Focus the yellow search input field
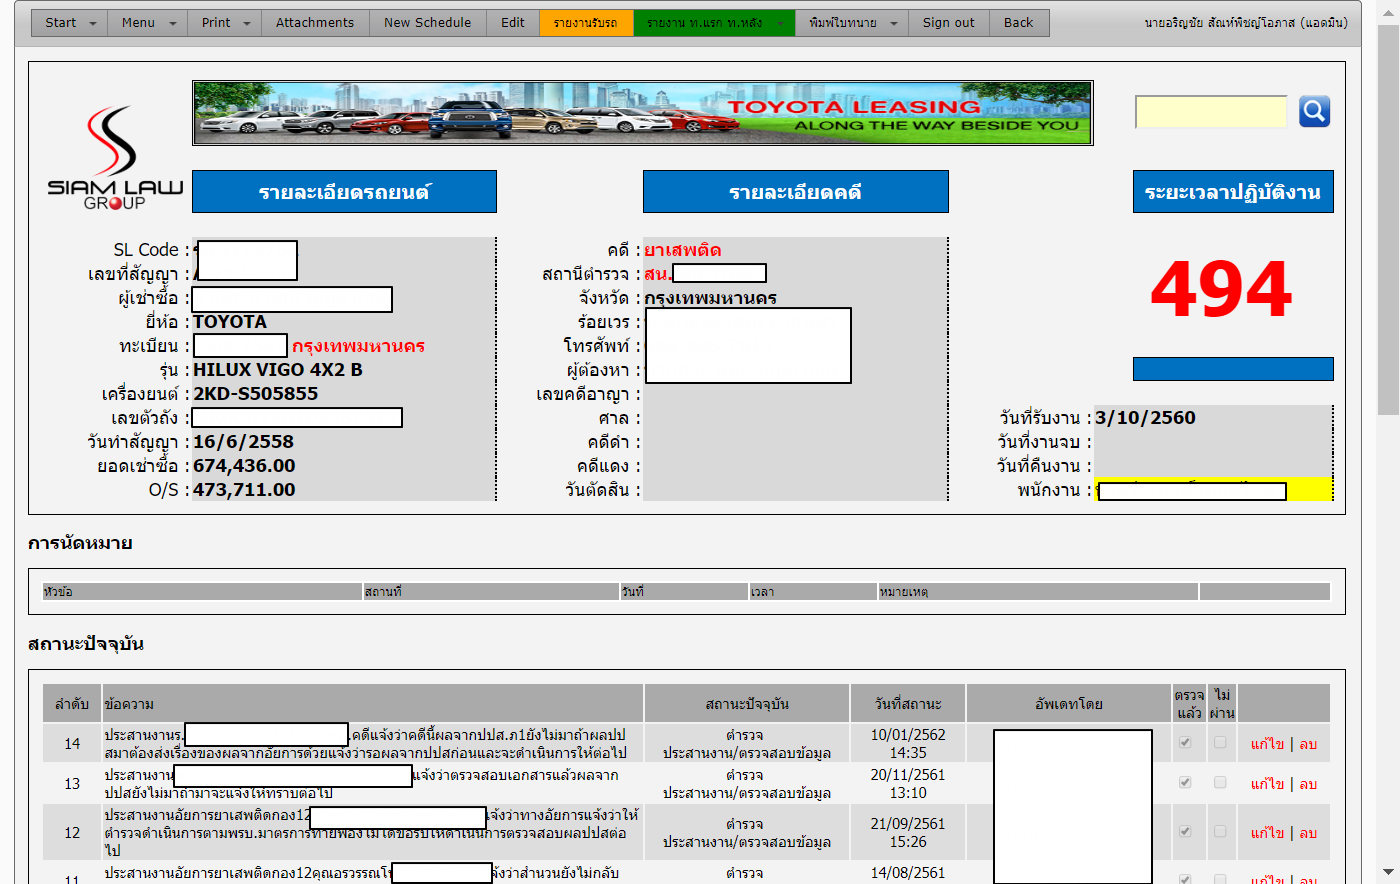Screen dimensions: 1400x884 pyautogui.click(x=1211, y=112)
